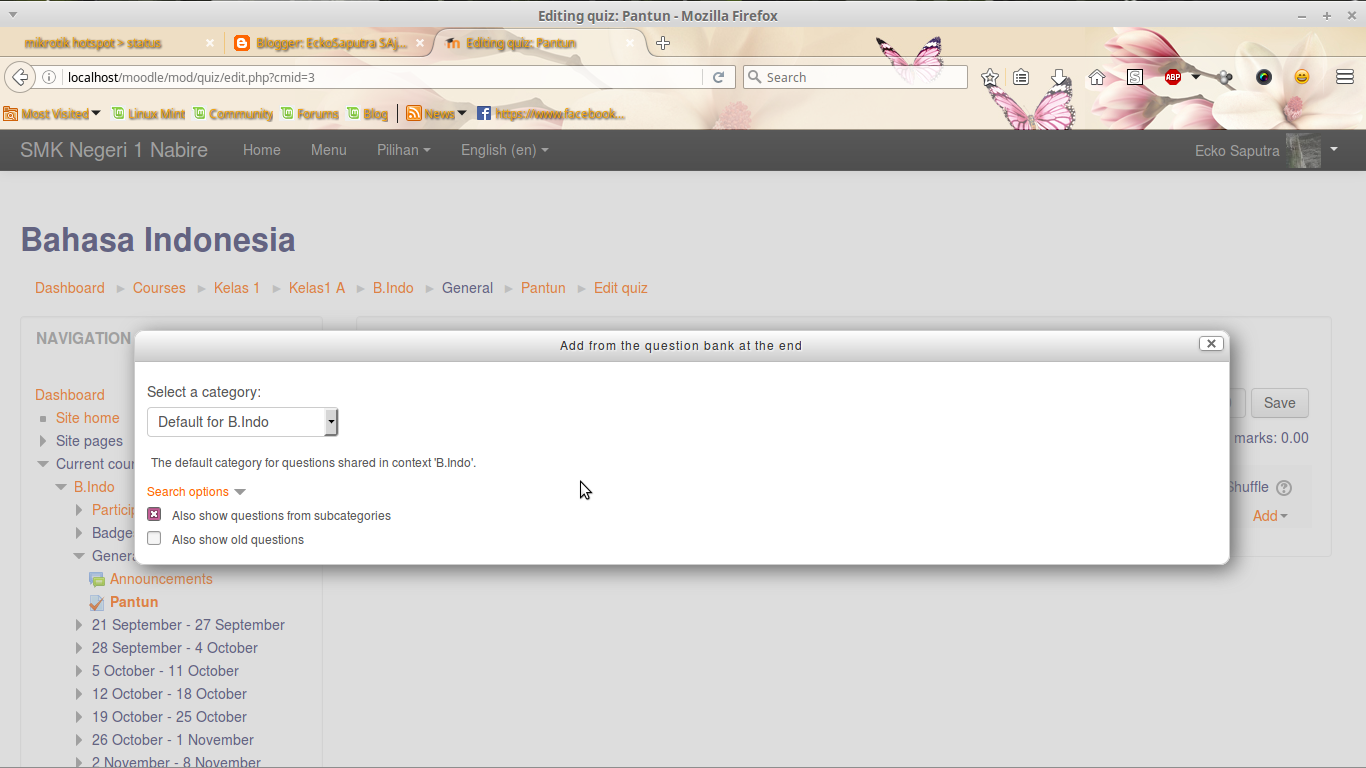Image resolution: width=1366 pixels, height=768 pixels.
Task: Open the News feed bookmark dropdown
Action: pos(436,114)
